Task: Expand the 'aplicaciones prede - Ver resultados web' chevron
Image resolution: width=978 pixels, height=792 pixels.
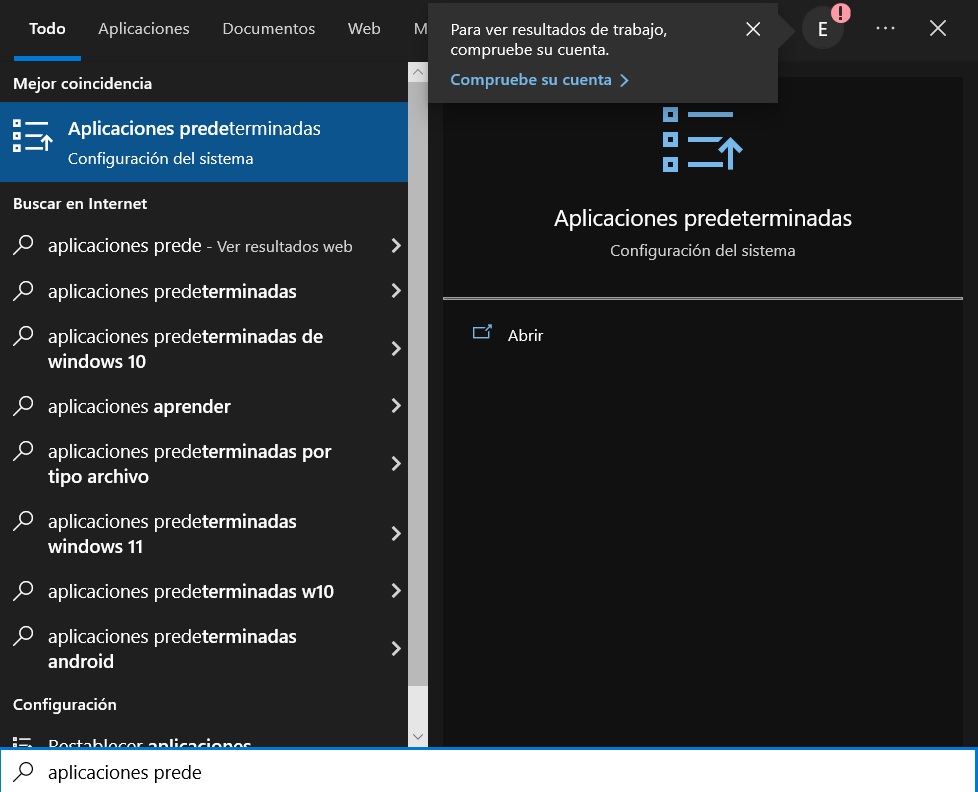Action: click(395, 246)
